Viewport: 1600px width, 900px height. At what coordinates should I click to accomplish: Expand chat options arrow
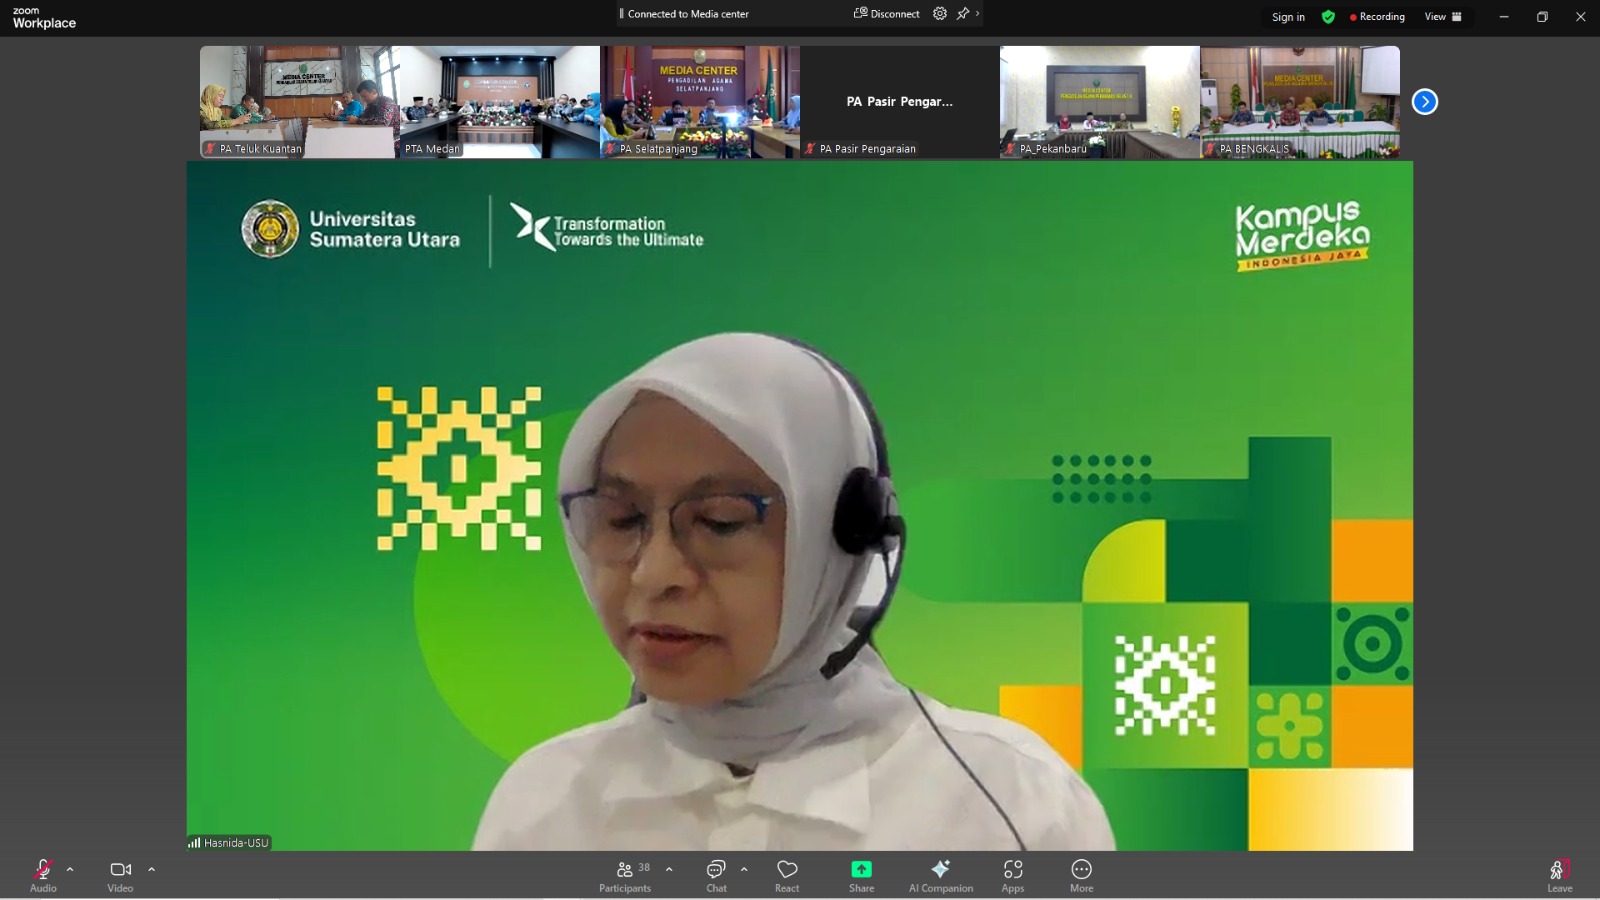coord(744,869)
